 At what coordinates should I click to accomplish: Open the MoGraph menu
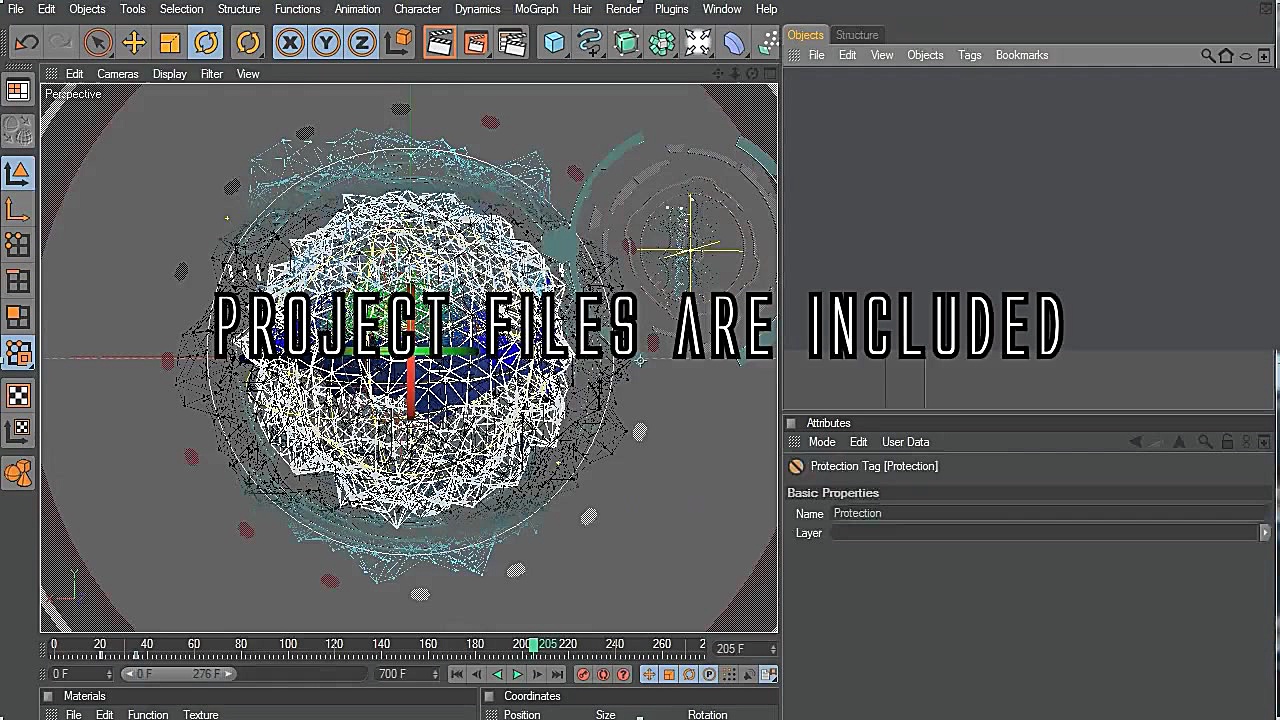(x=536, y=9)
